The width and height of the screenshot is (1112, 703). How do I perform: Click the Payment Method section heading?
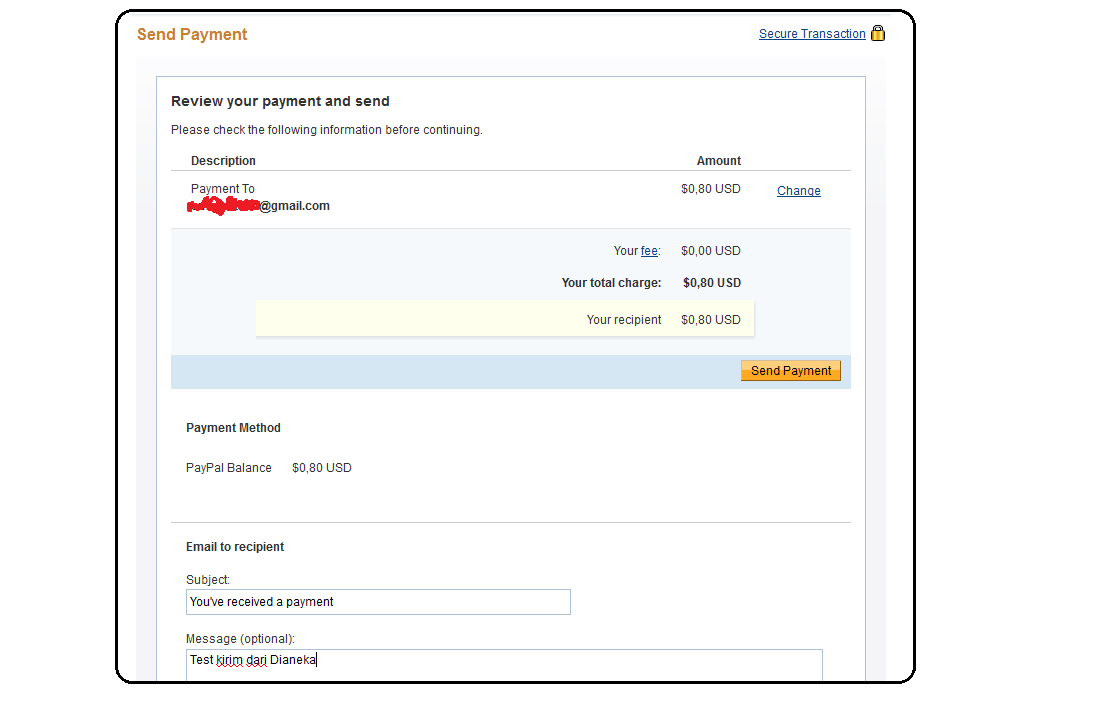233,428
